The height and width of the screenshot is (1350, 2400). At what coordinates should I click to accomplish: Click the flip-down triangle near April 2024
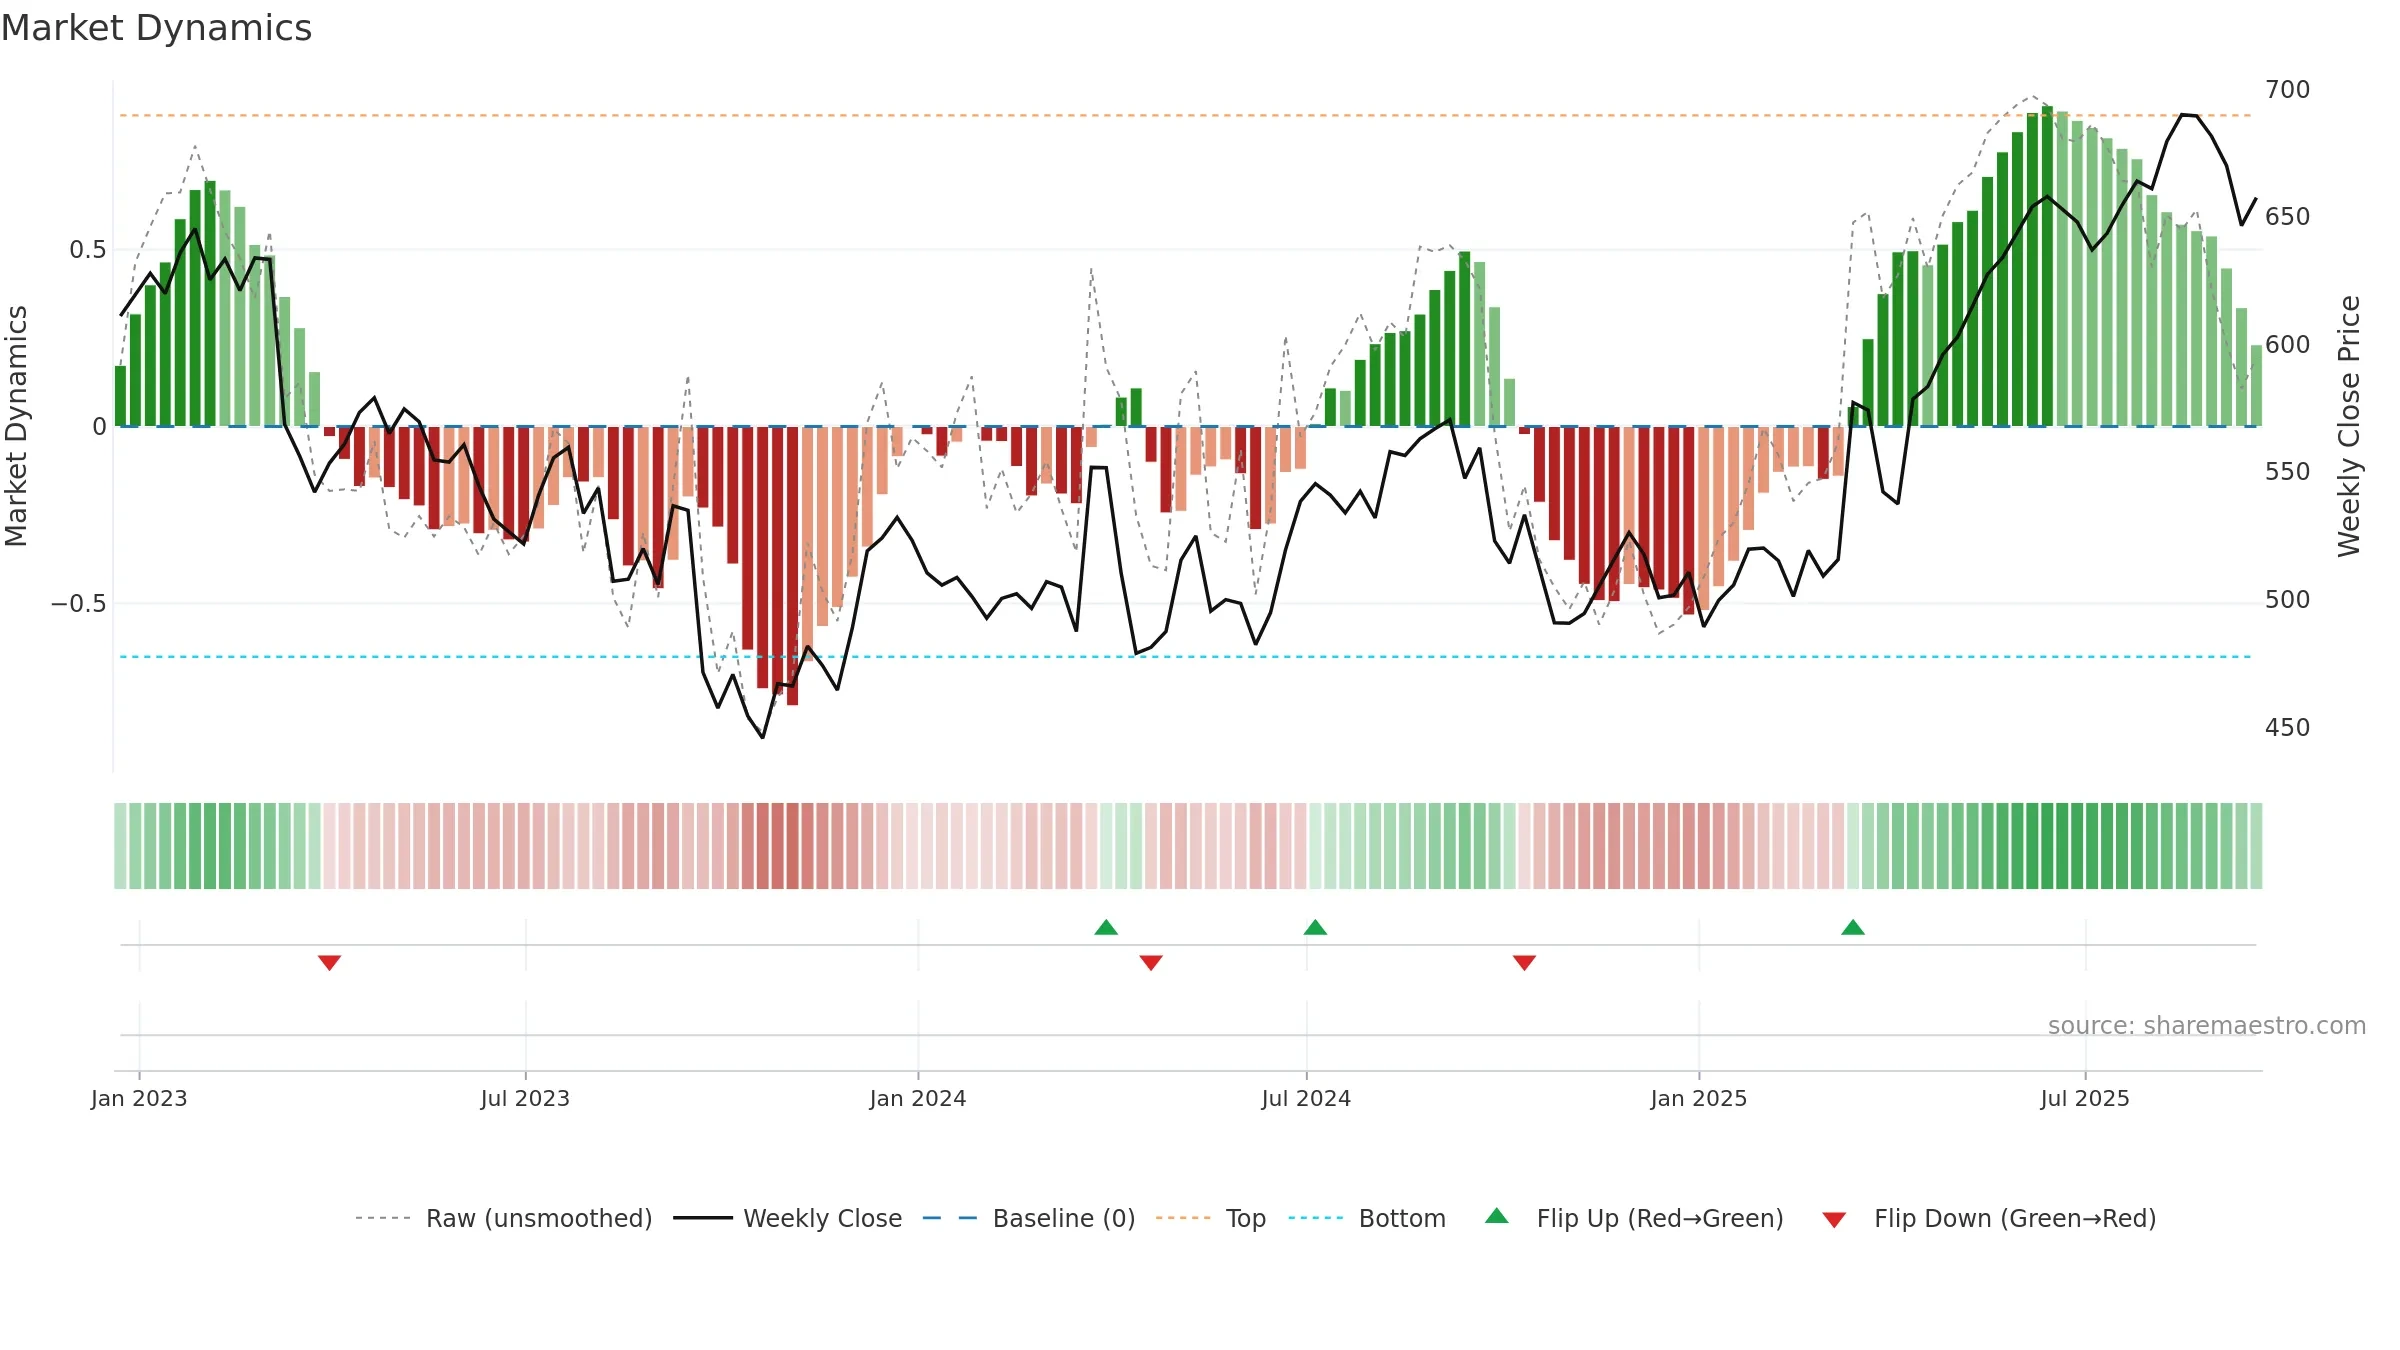[x=1151, y=963]
